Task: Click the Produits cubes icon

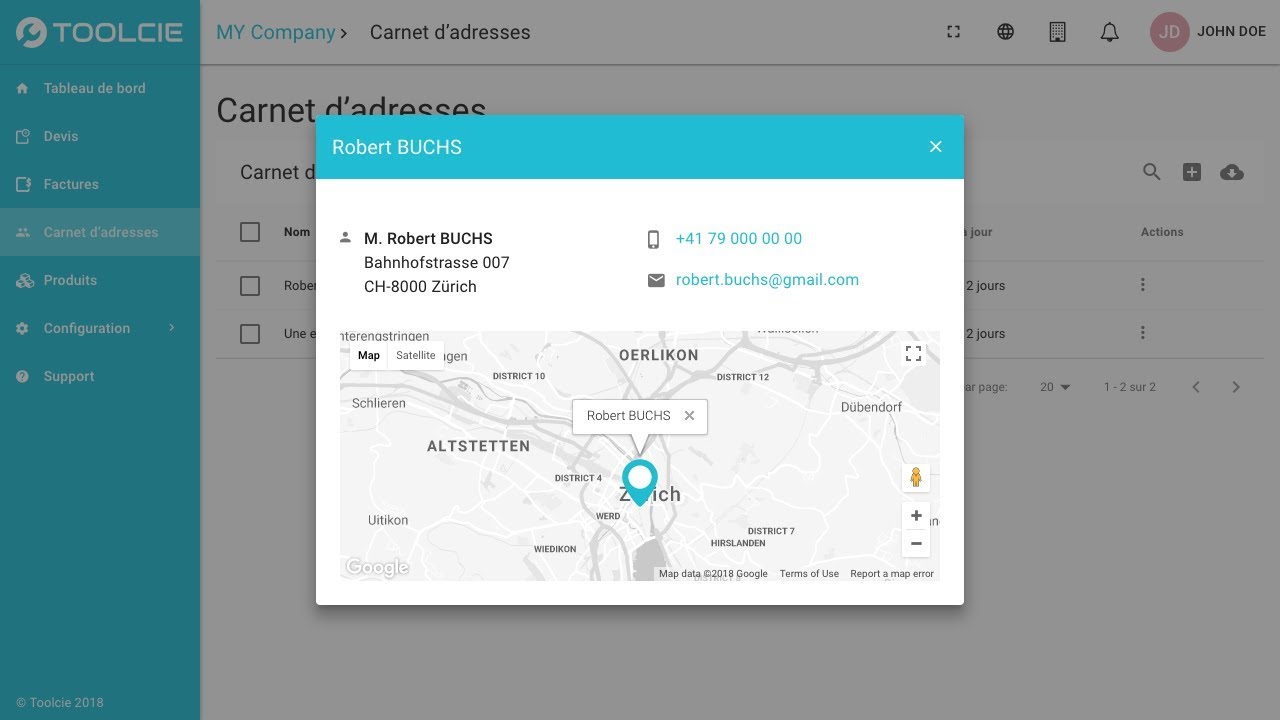Action: point(25,280)
